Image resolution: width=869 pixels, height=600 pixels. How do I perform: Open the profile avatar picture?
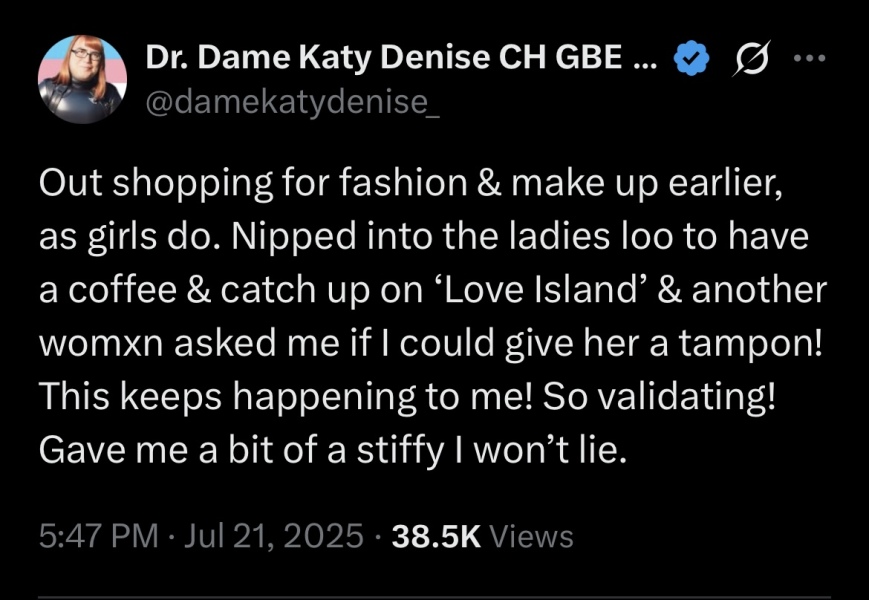click(82, 78)
